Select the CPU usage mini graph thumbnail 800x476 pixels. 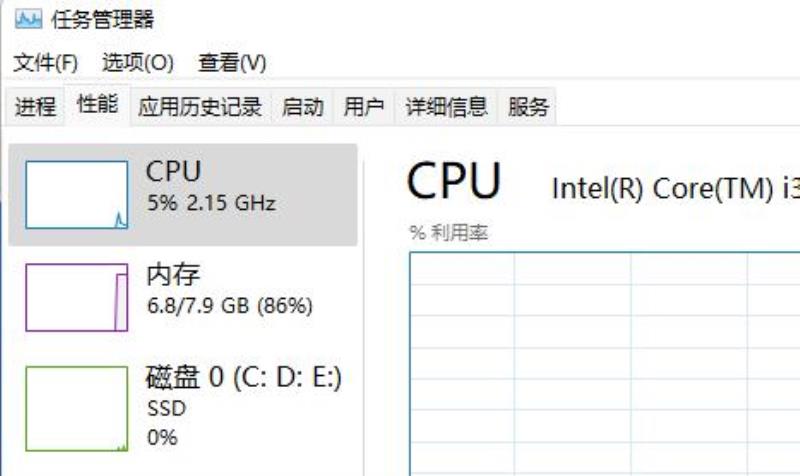click(77, 195)
